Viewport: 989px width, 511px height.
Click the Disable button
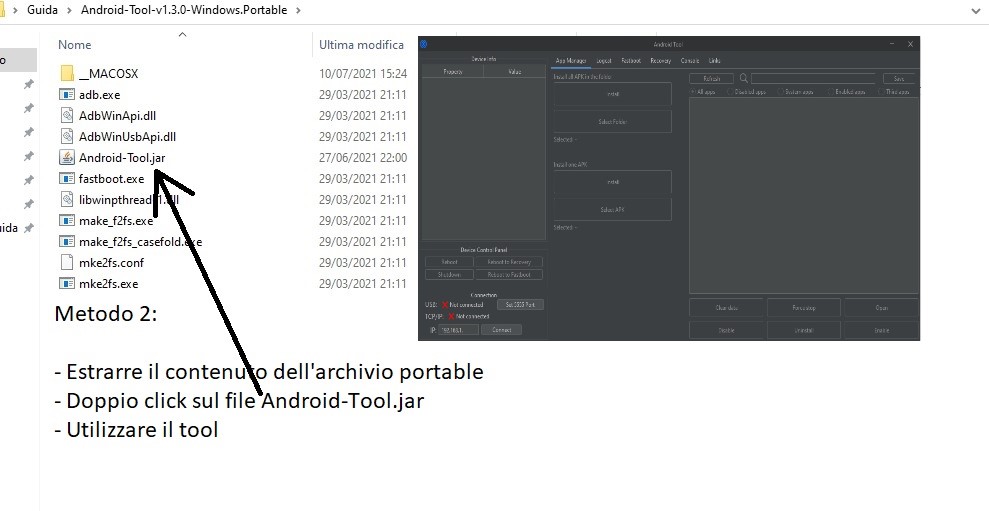[727, 330]
